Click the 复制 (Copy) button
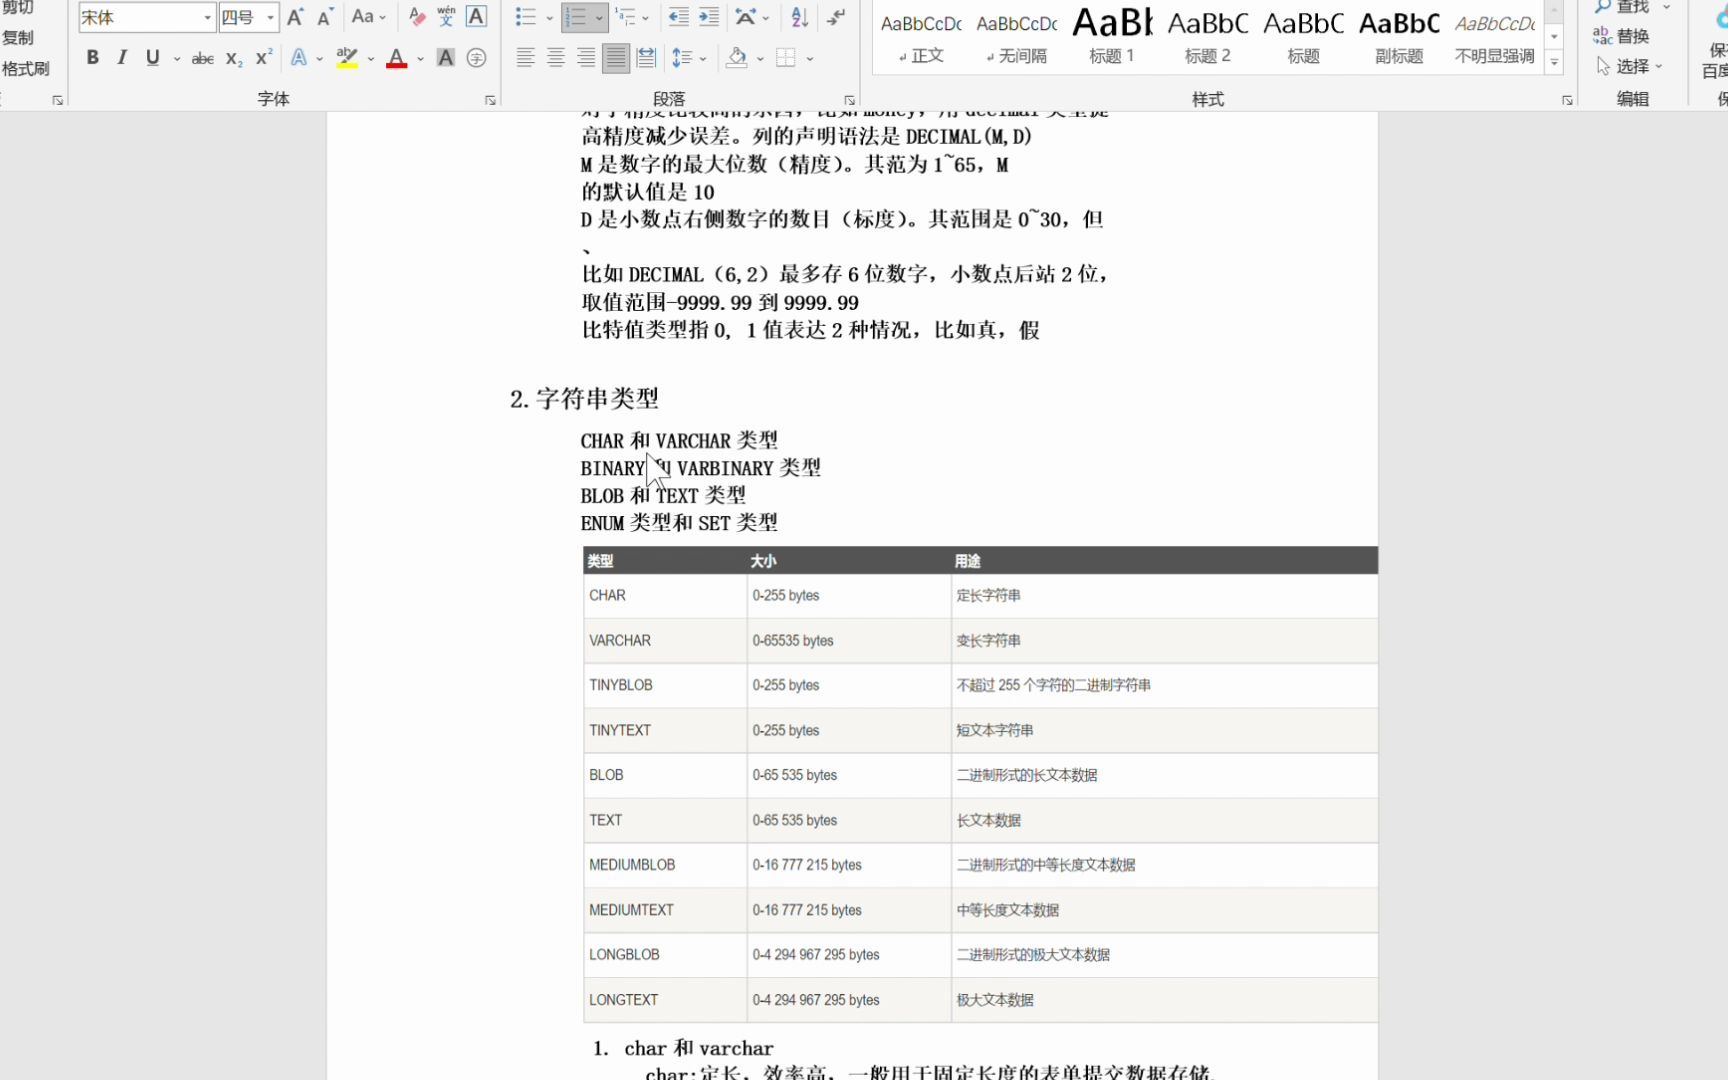Image resolution: width=1728 pixels, height=1080 pixels. pos(18,38)
